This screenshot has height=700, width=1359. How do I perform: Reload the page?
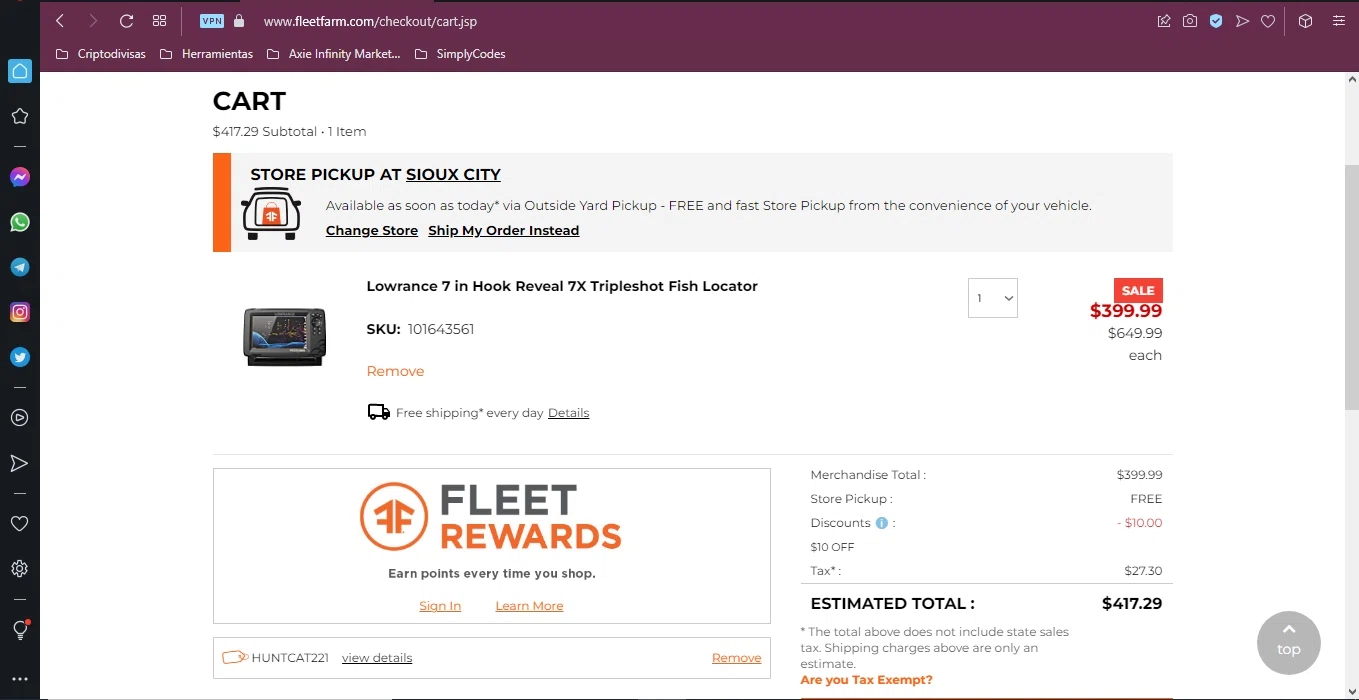pos(126,21)
